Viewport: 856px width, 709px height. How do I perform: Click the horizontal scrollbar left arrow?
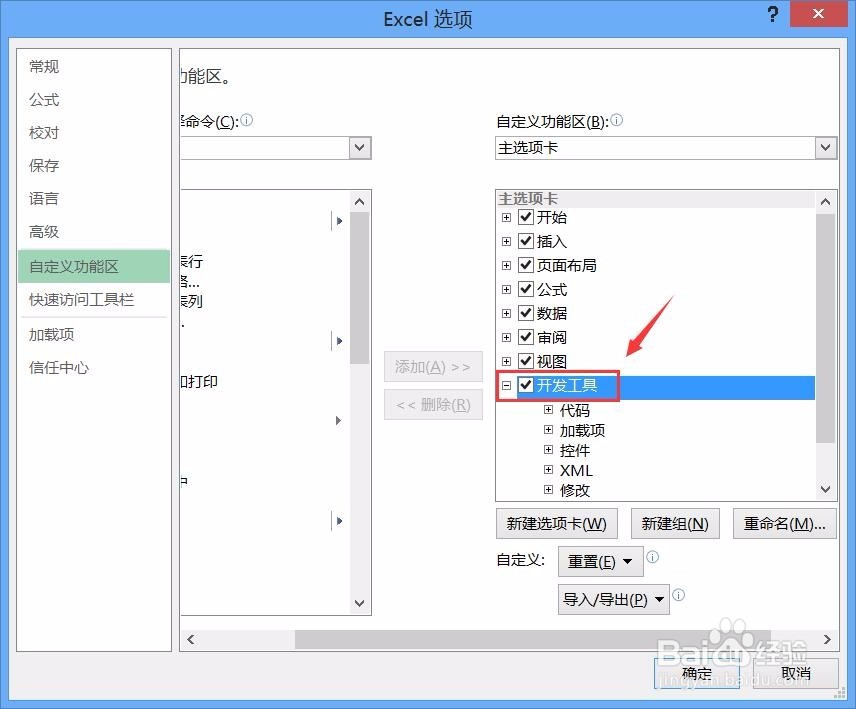(191, 639)
